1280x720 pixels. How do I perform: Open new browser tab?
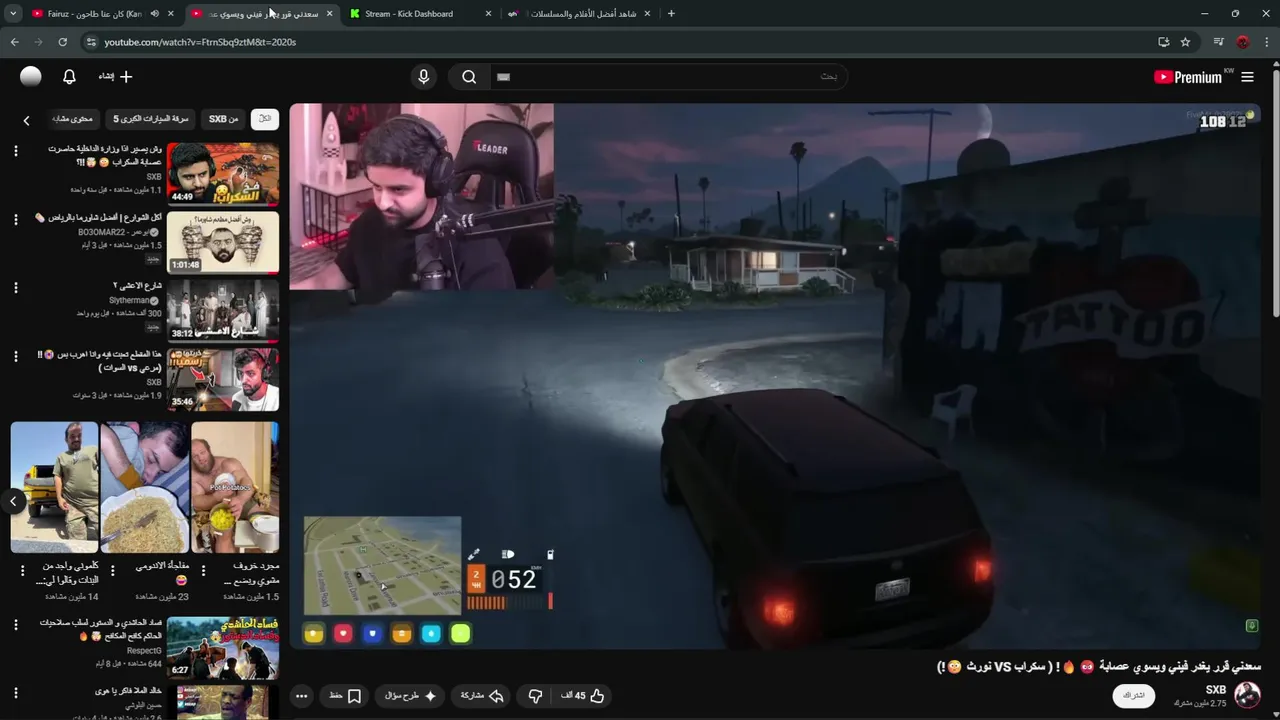(x=671, y=14)
